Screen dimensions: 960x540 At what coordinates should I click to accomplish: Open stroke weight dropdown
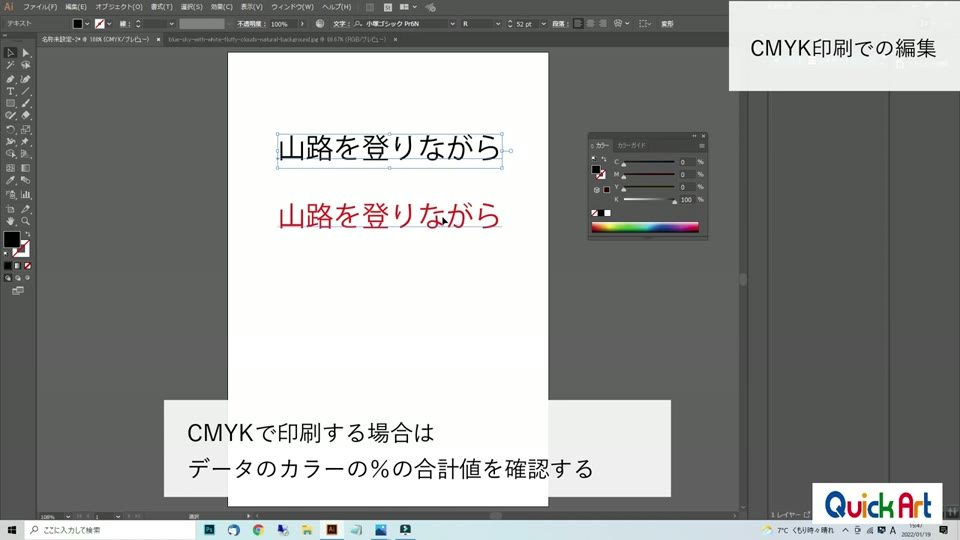pos(171,24)
